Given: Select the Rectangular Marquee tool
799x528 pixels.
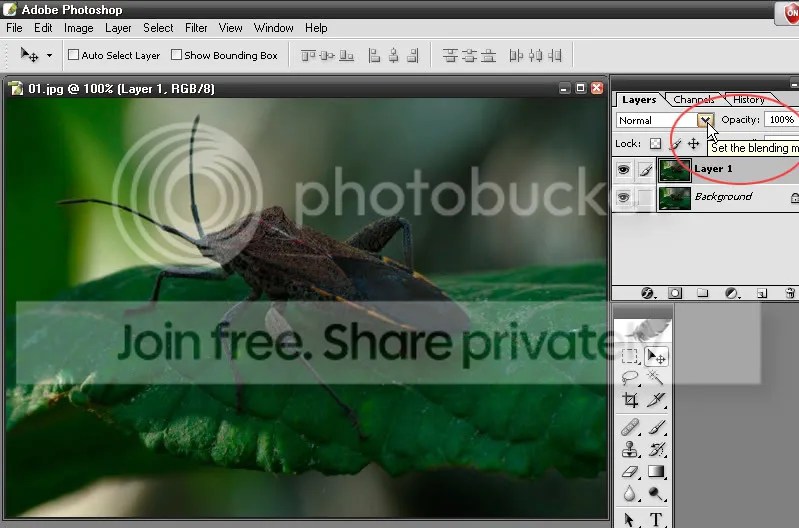Looking at the screenshot, I should (x=630, y=356).
